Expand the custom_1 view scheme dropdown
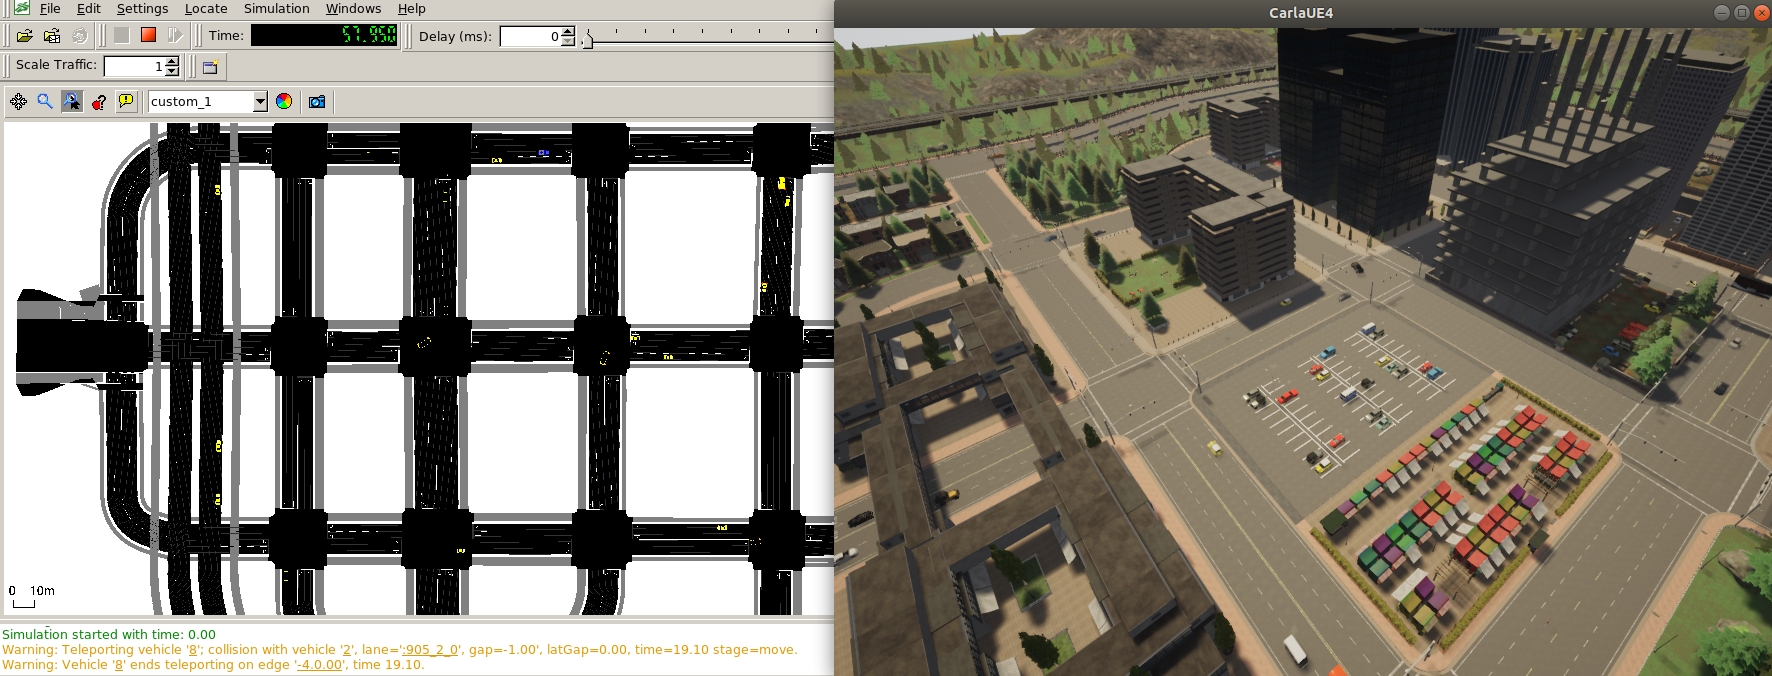Viewport: 1772px width, 676px height. [260, 101]
